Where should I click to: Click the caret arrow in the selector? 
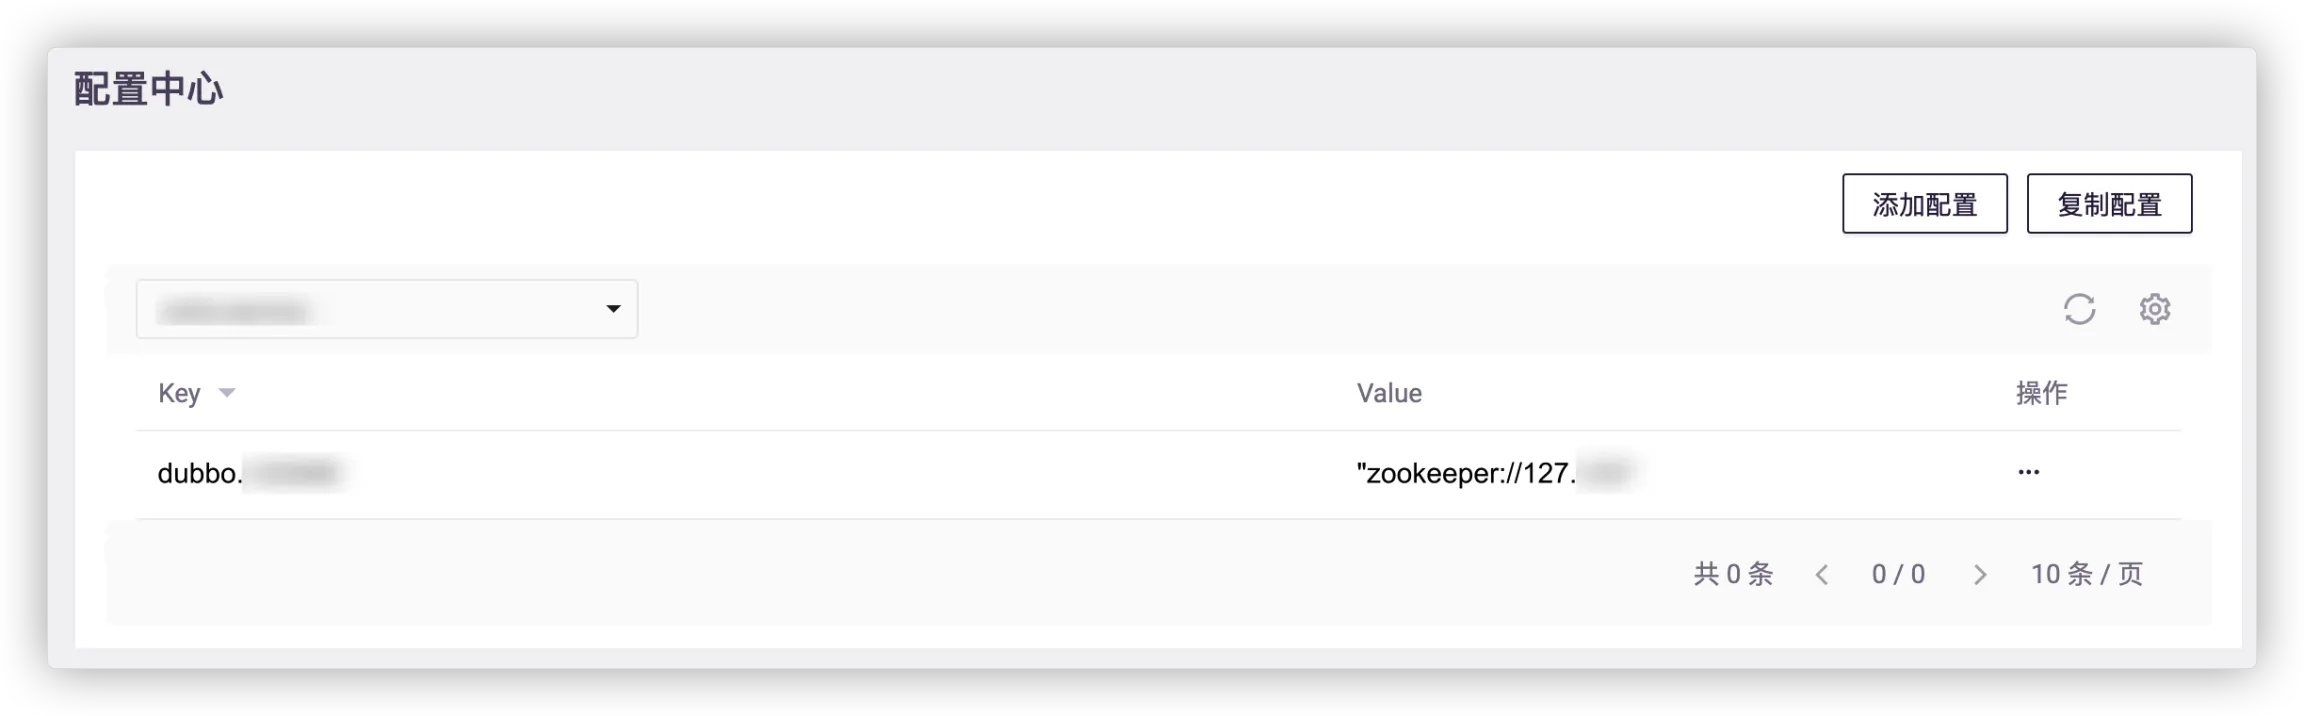(x=613, y=309)
